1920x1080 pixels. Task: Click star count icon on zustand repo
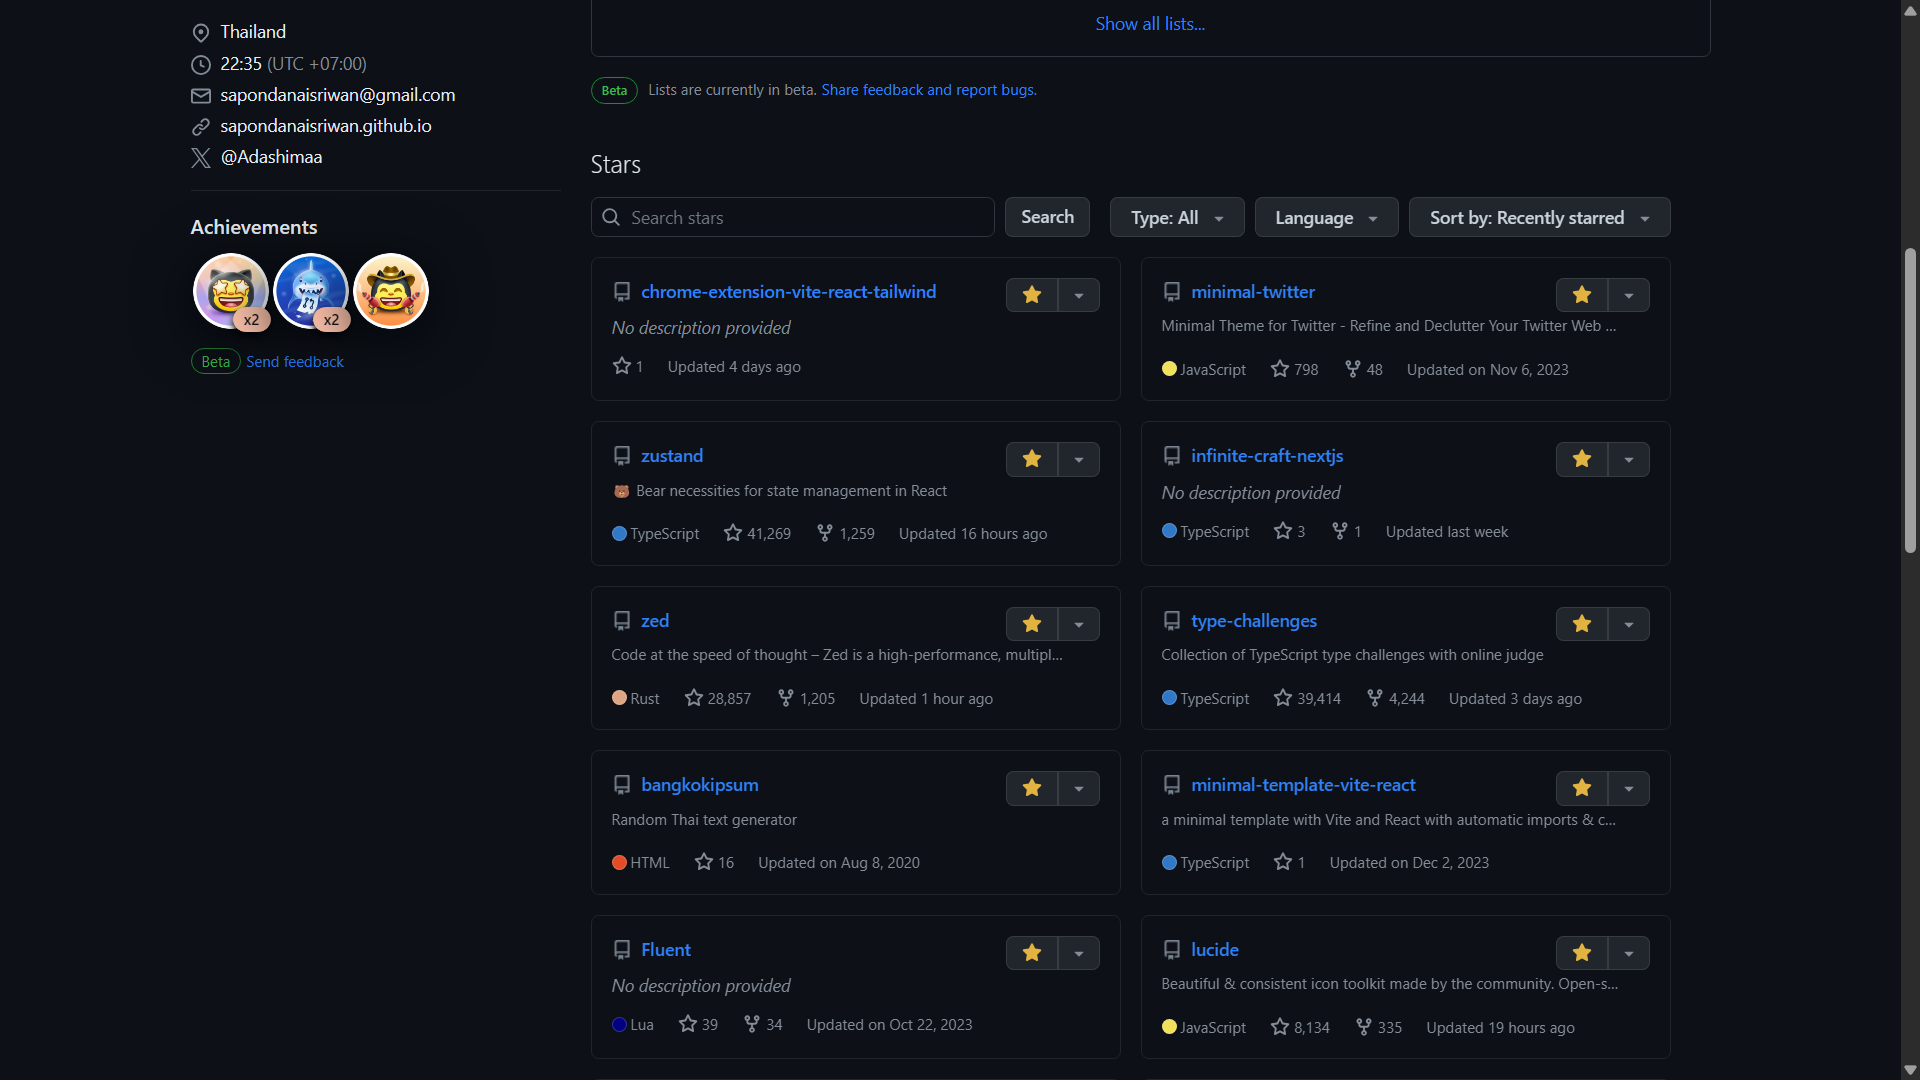click(733, 533)
